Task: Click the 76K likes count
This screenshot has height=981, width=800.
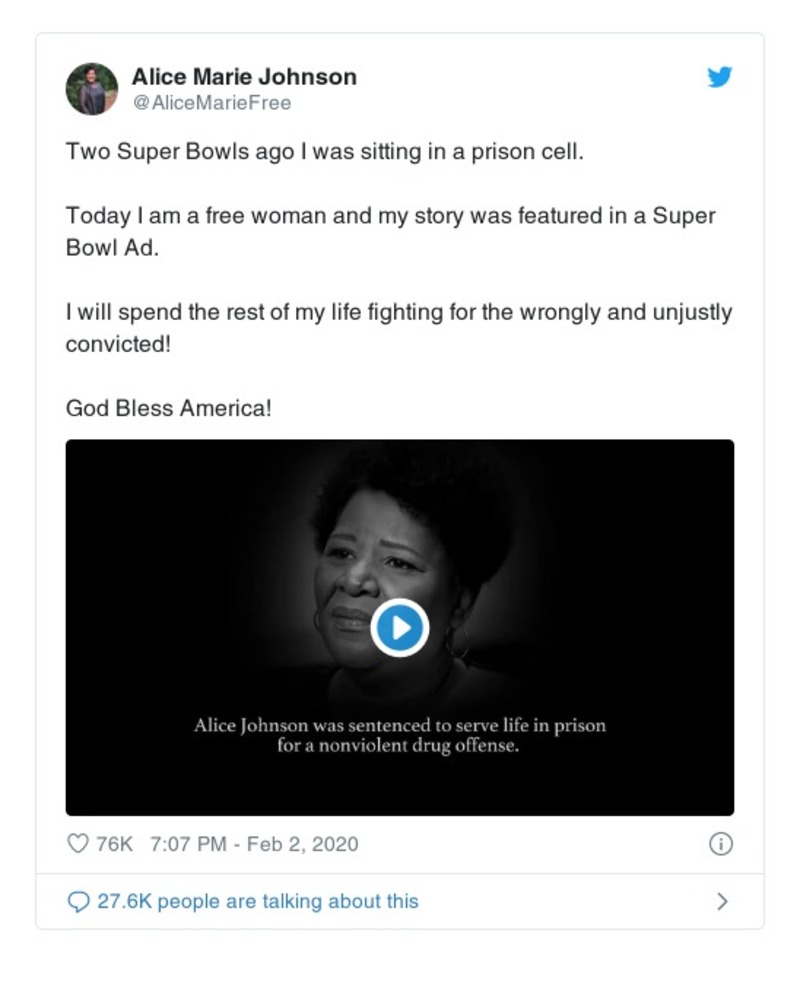Action: click(114, 844)
